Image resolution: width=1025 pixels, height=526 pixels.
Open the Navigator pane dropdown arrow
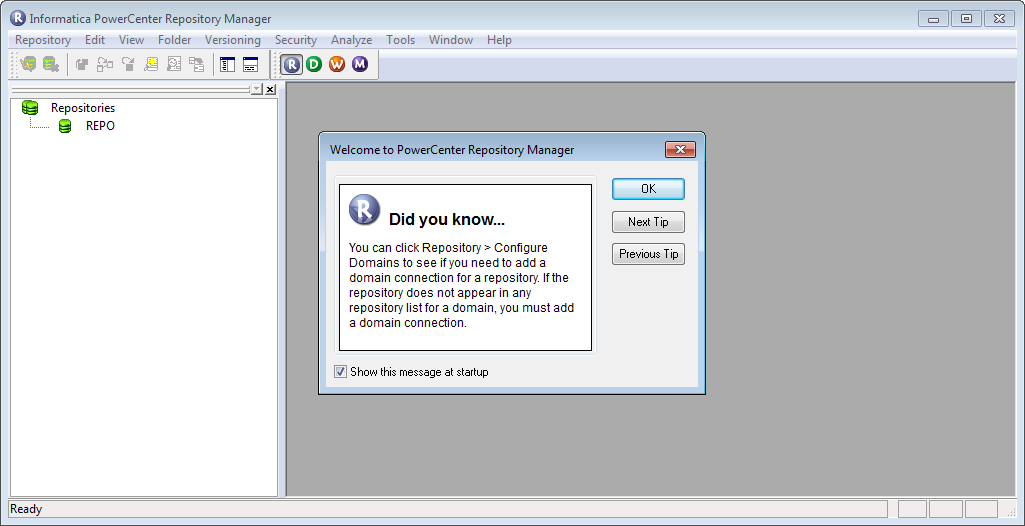click(x=257, y=90)
